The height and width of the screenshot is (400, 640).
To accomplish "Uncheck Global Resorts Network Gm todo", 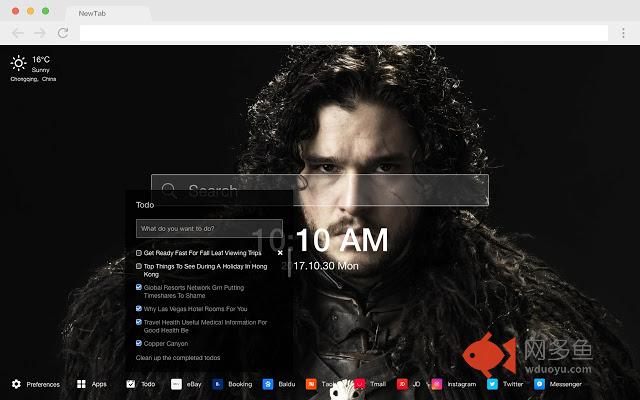I will click(x=139, y=287).
